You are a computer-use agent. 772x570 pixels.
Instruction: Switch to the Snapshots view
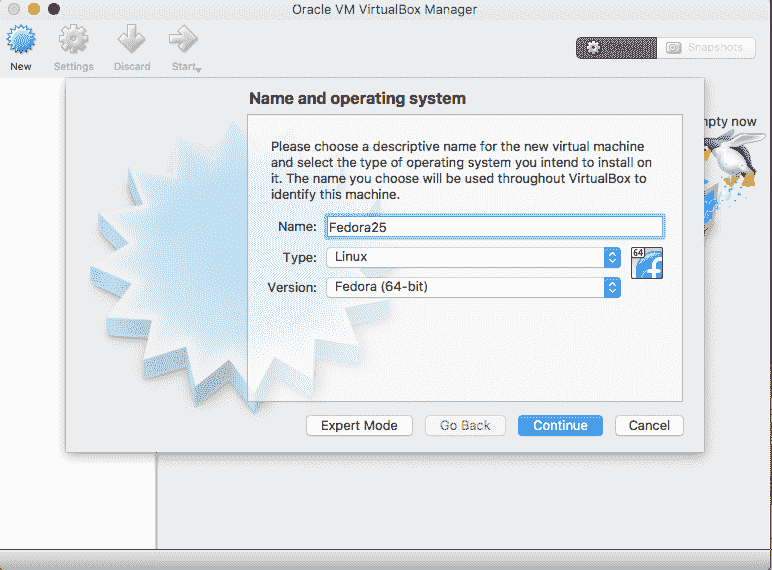706,48
